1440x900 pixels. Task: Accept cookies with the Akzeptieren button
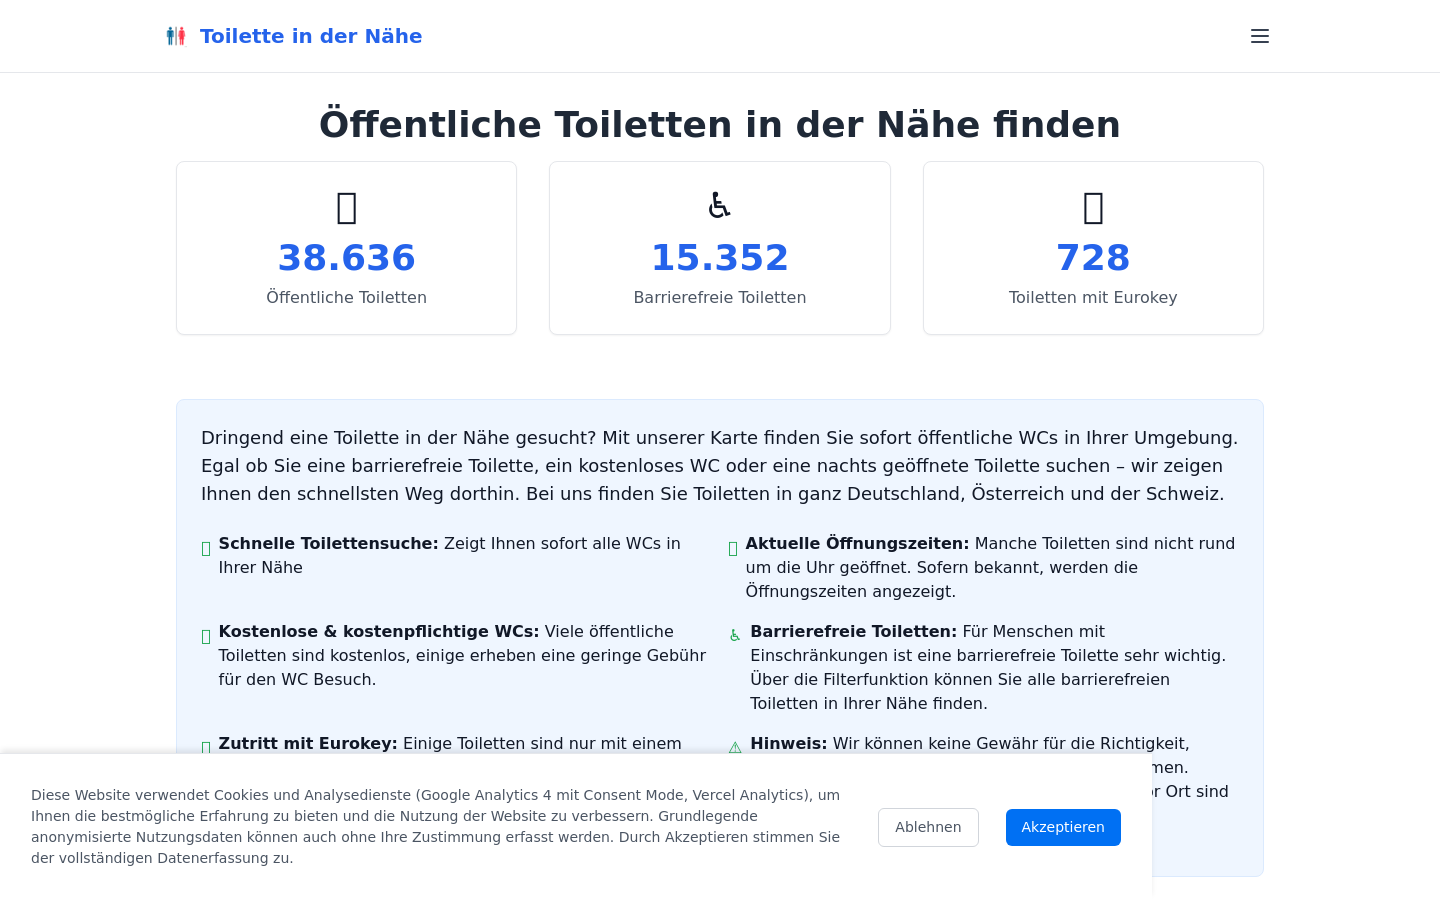pyautogui.click(x=1063, y=827)
